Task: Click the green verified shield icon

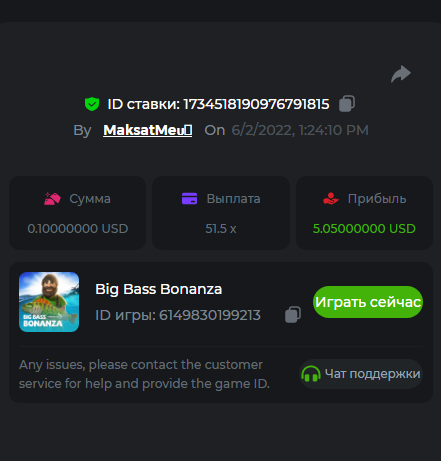Action: [x=92, y=104]
